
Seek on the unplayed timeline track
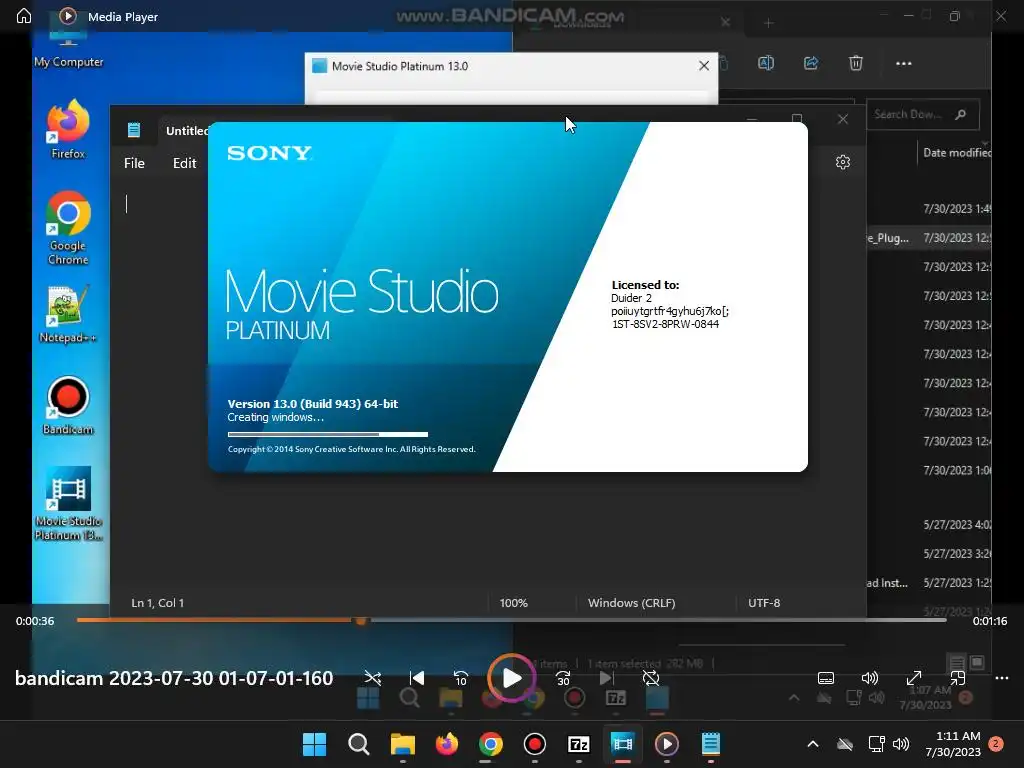(x=656, y=620)
